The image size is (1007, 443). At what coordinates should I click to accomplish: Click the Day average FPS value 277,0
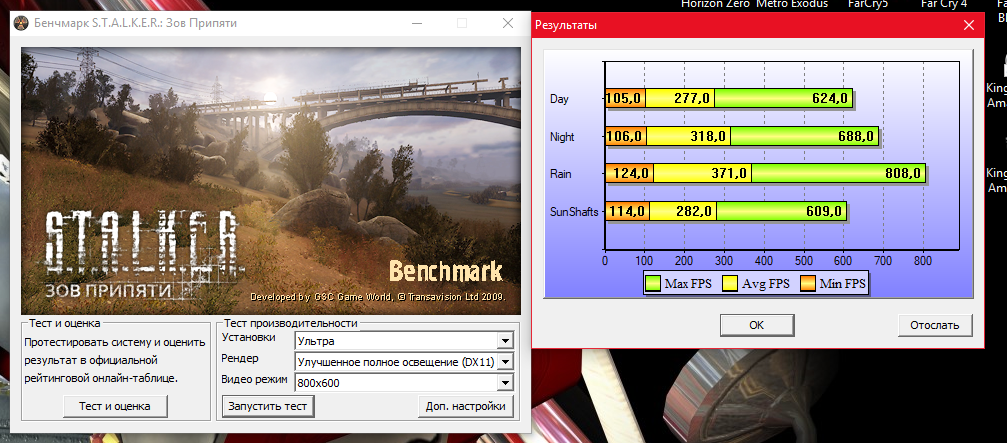coord(694,99)
